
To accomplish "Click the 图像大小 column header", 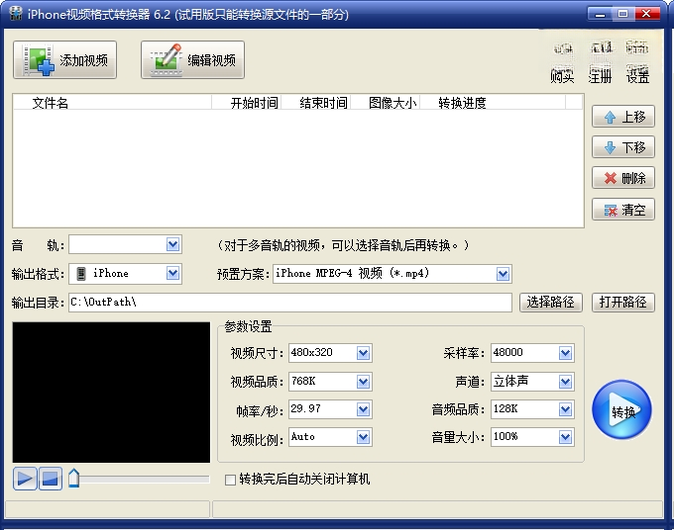I will 386,103.
